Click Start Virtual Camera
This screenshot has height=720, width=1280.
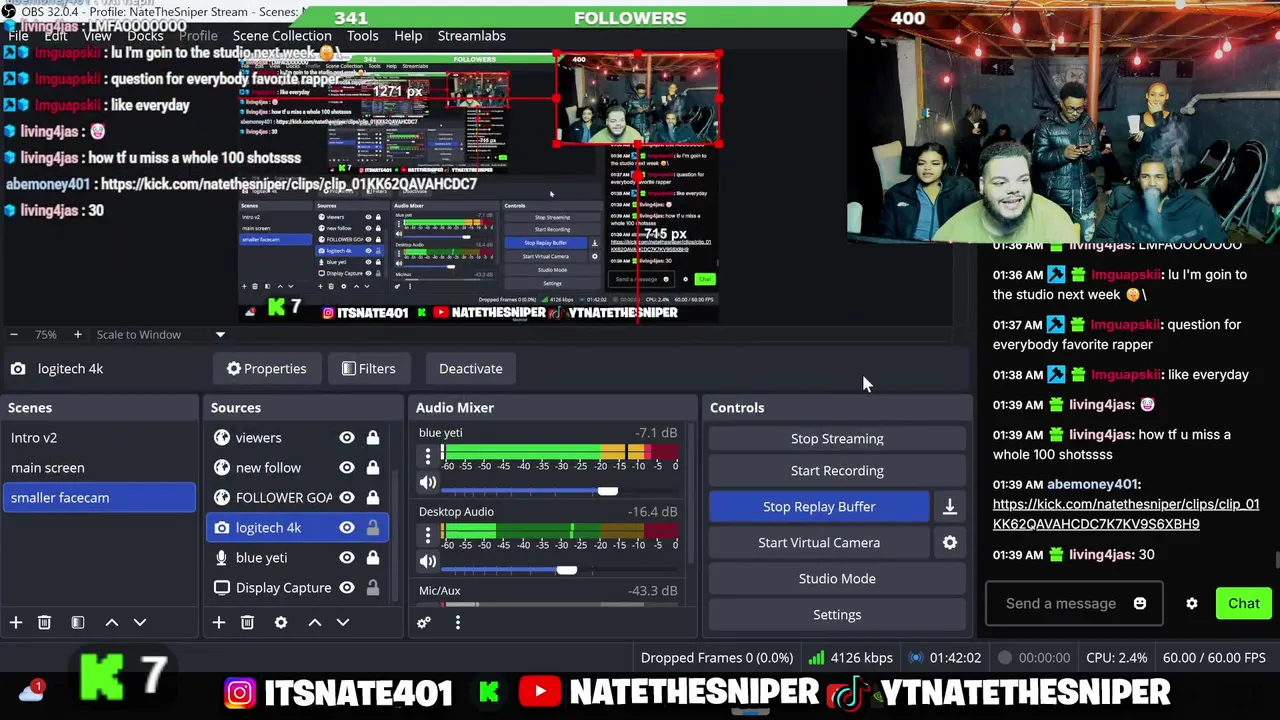[x=819, y=543]
